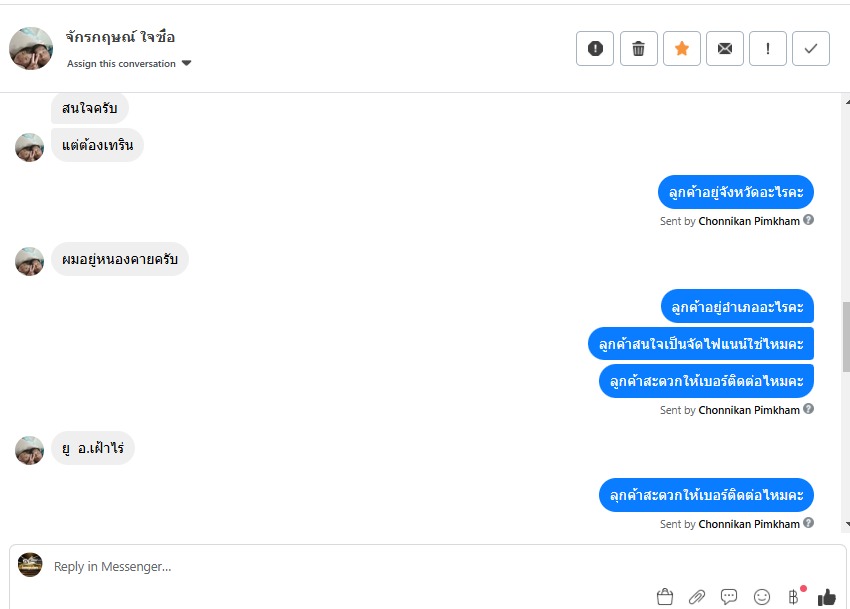This screenshot has height=609, width=850.
Task: Mark conversation done with checkmark
Action: pos(811,48)
